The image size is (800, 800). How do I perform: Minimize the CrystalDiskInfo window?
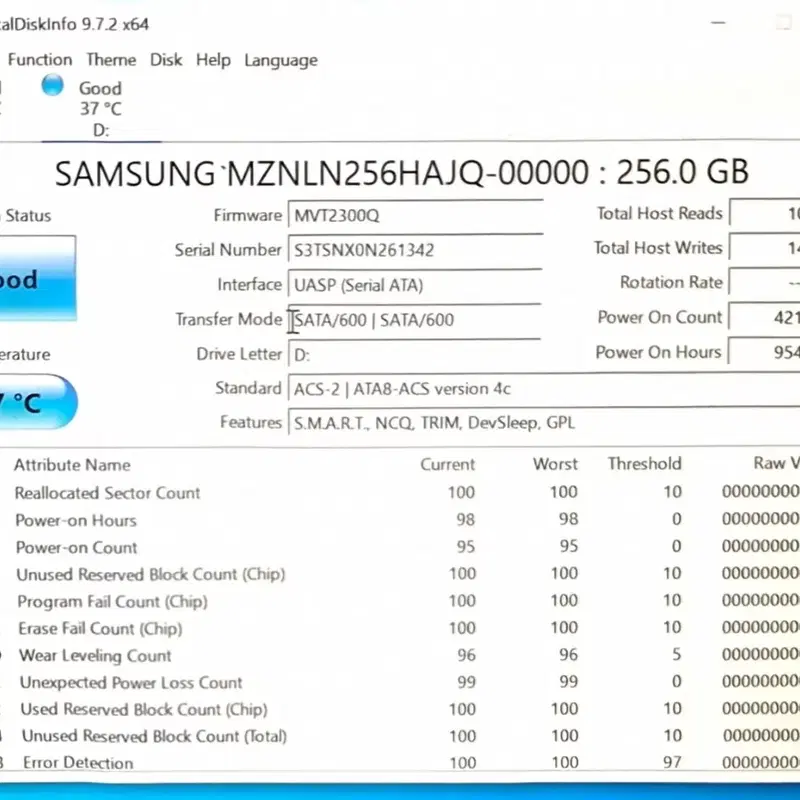718,23
